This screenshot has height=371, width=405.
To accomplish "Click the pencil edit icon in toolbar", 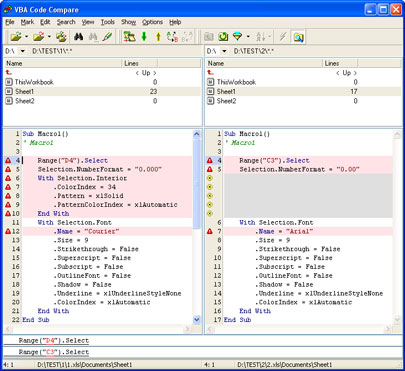I will click(x=107, y=37).
